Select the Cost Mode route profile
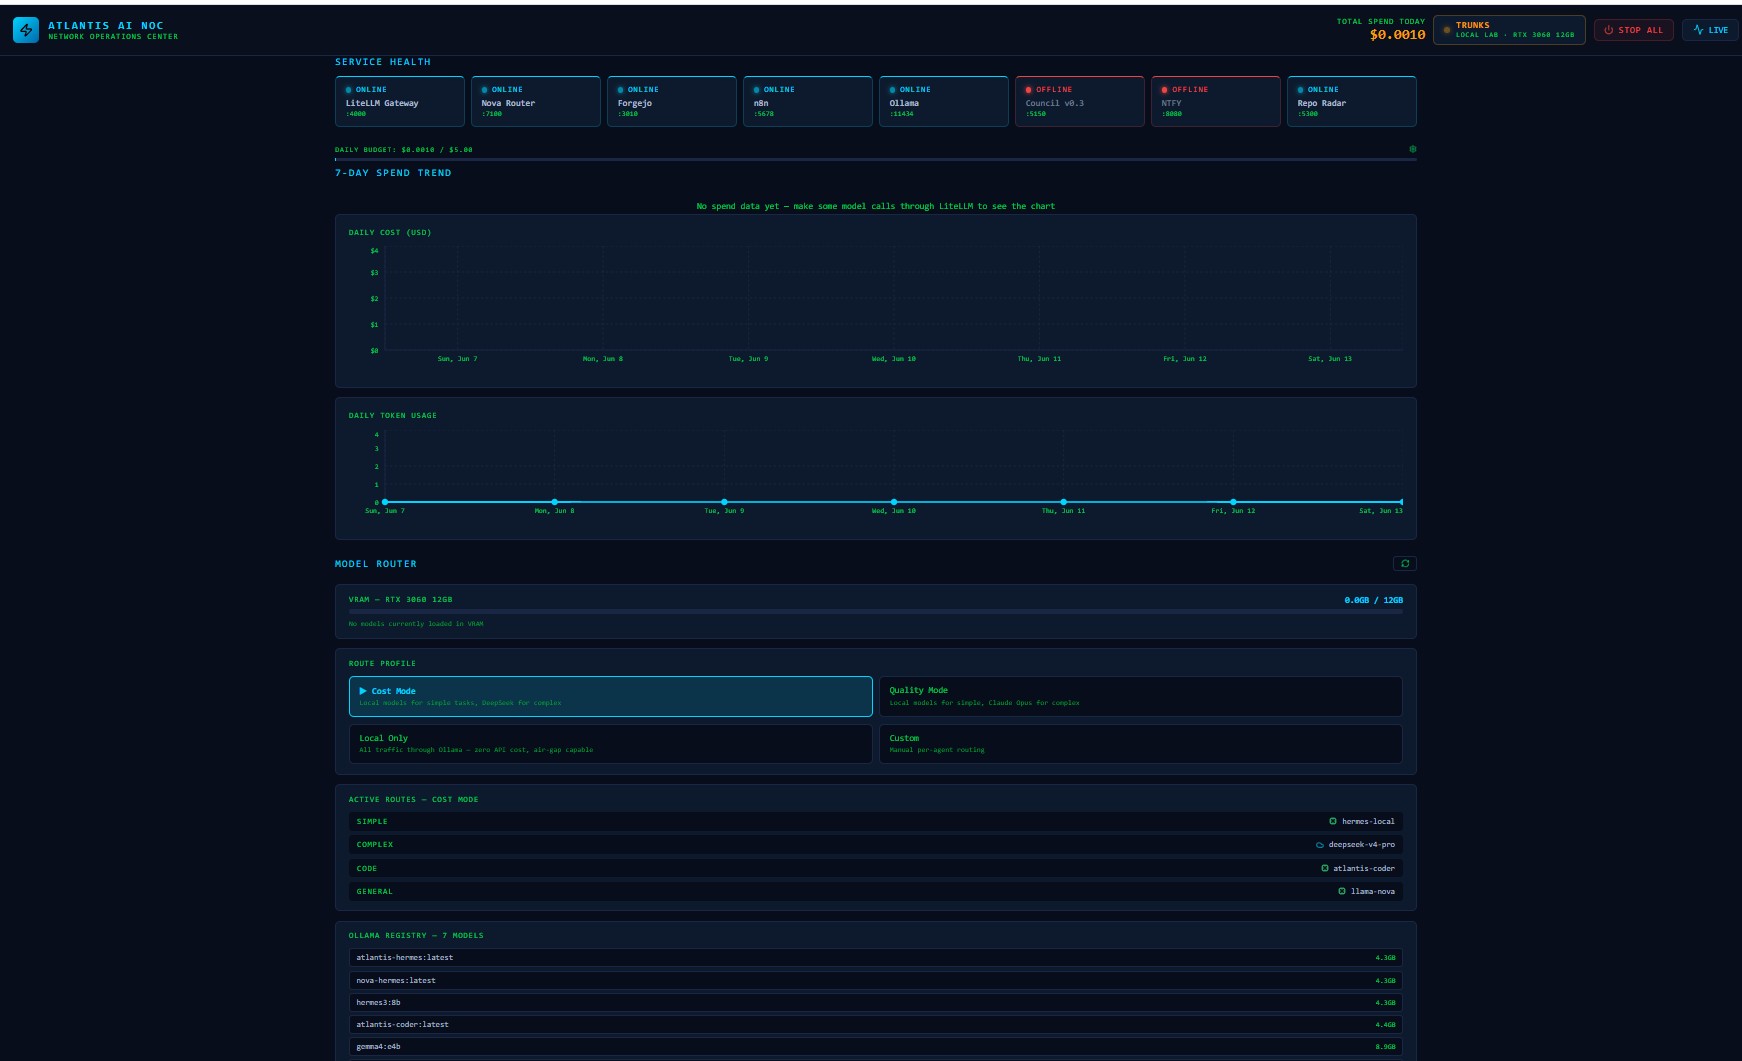 pos(611,696)
